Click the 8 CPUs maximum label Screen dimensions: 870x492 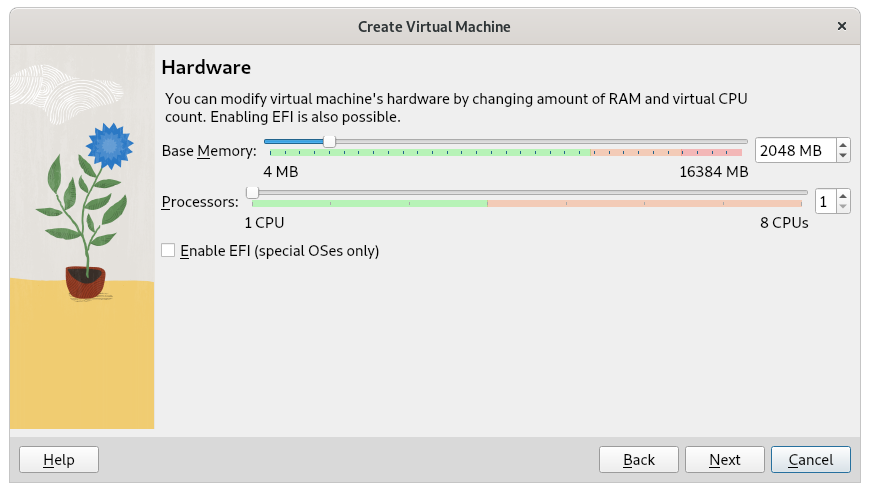pos(784,223)
